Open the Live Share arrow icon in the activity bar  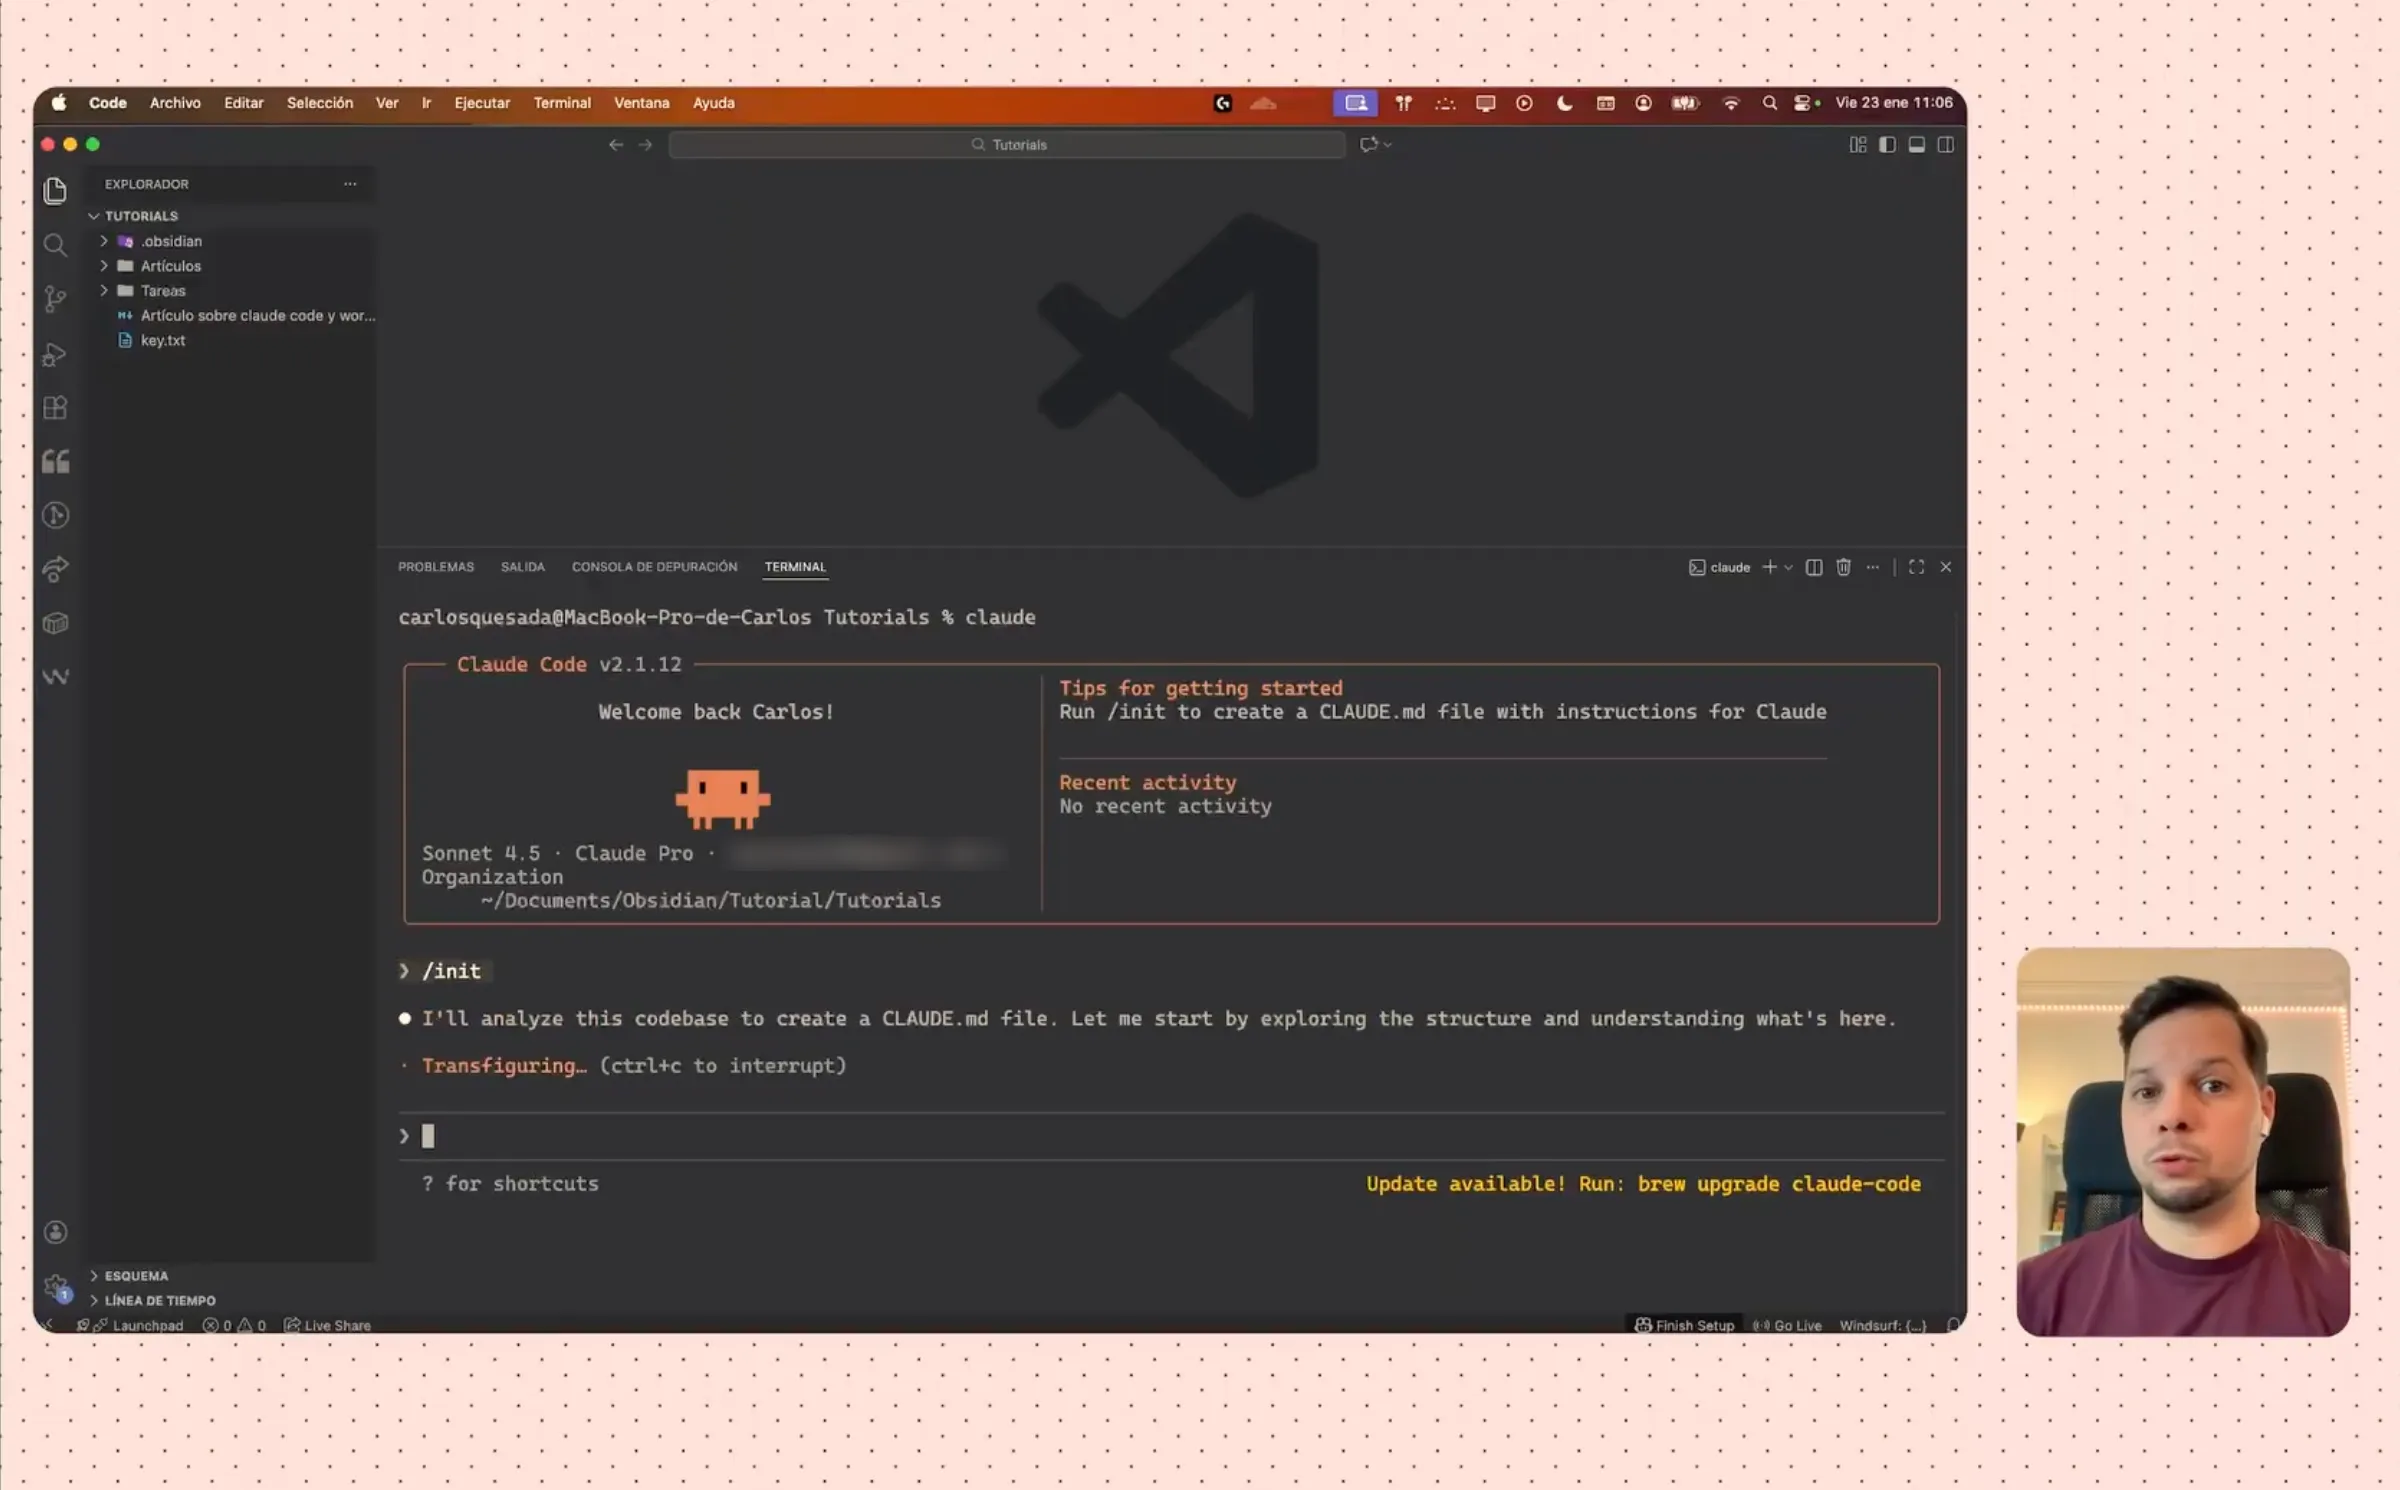click(x=56, y=569)
